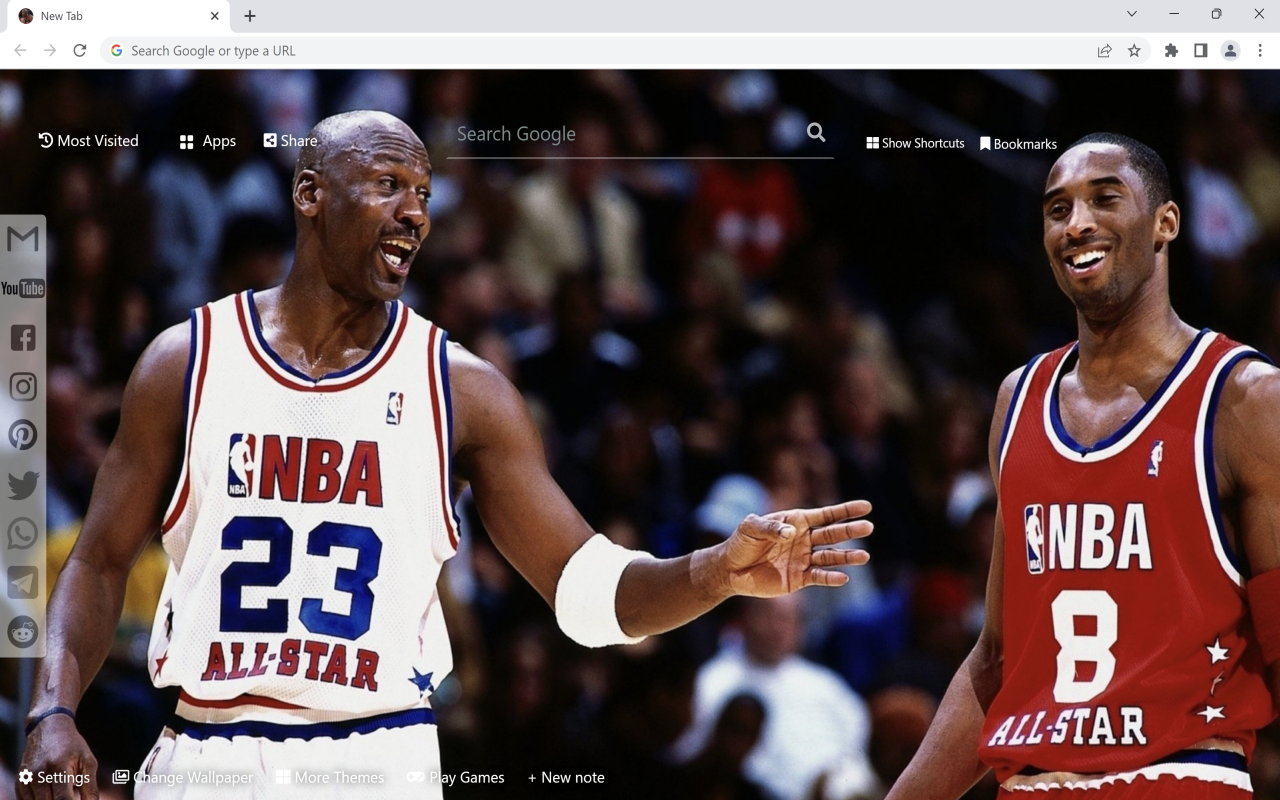Click Change Wallpaper
The image size is (1280, 800).
coord(182,777)
